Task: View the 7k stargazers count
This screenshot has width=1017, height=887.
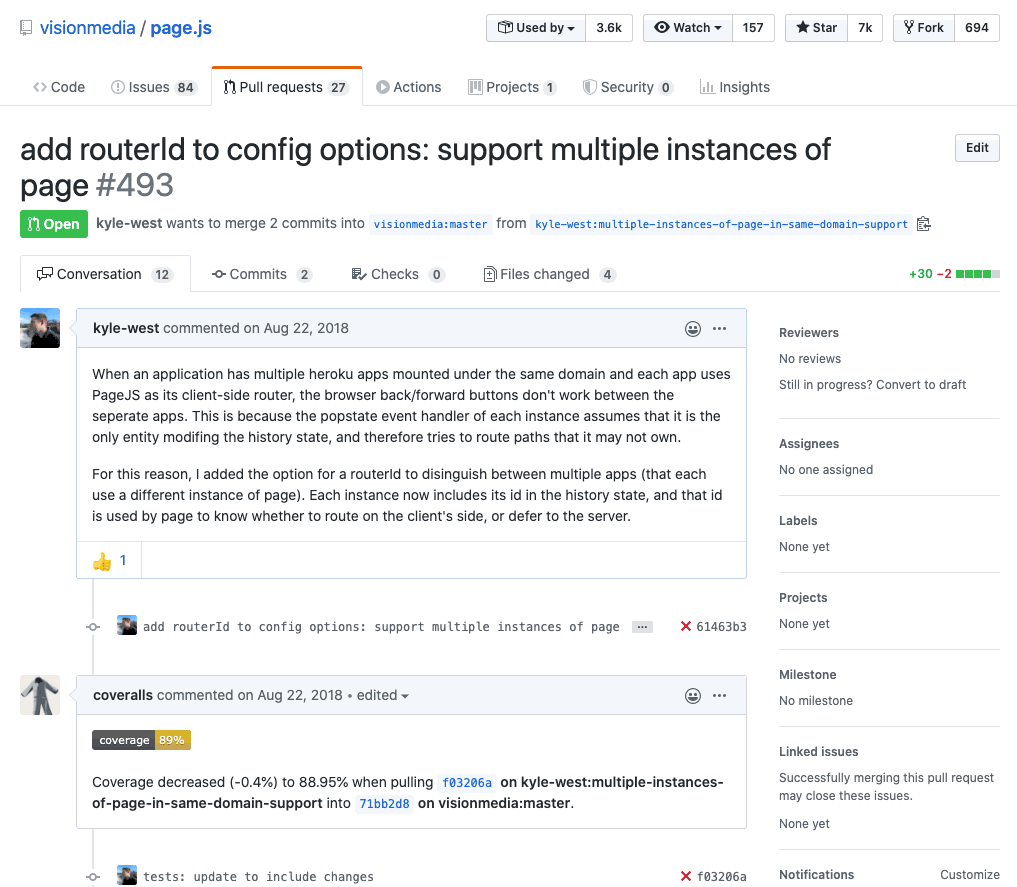Action: click(x=865, y=28)
